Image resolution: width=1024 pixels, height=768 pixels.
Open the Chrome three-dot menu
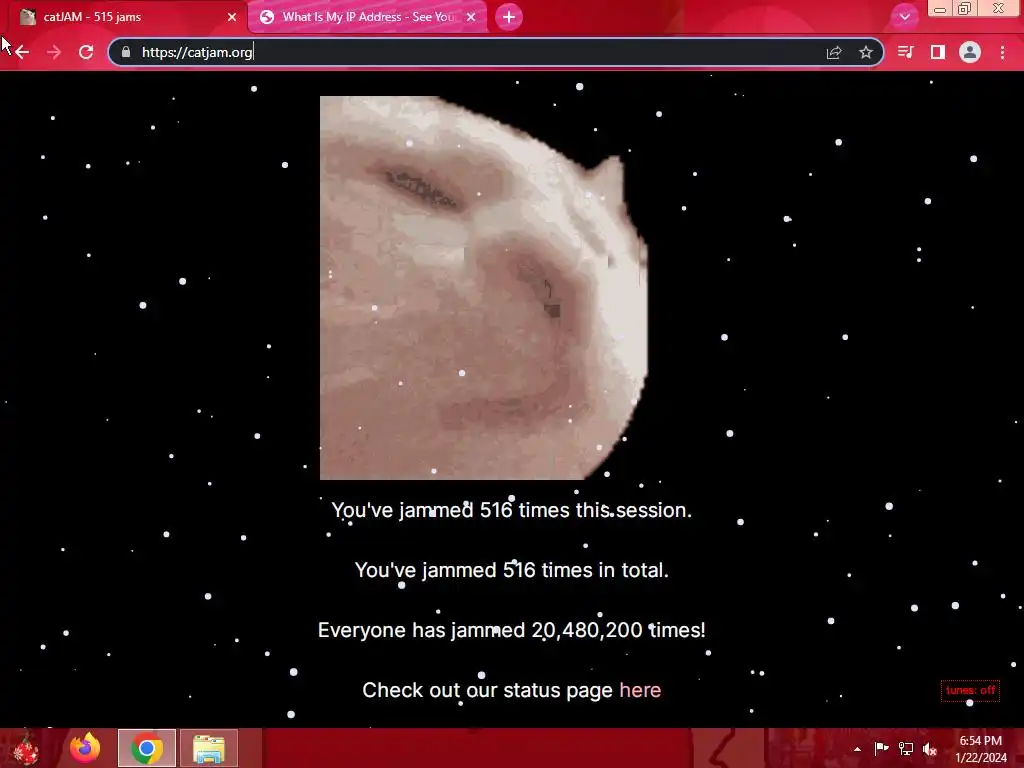[x=1002, y=52]
